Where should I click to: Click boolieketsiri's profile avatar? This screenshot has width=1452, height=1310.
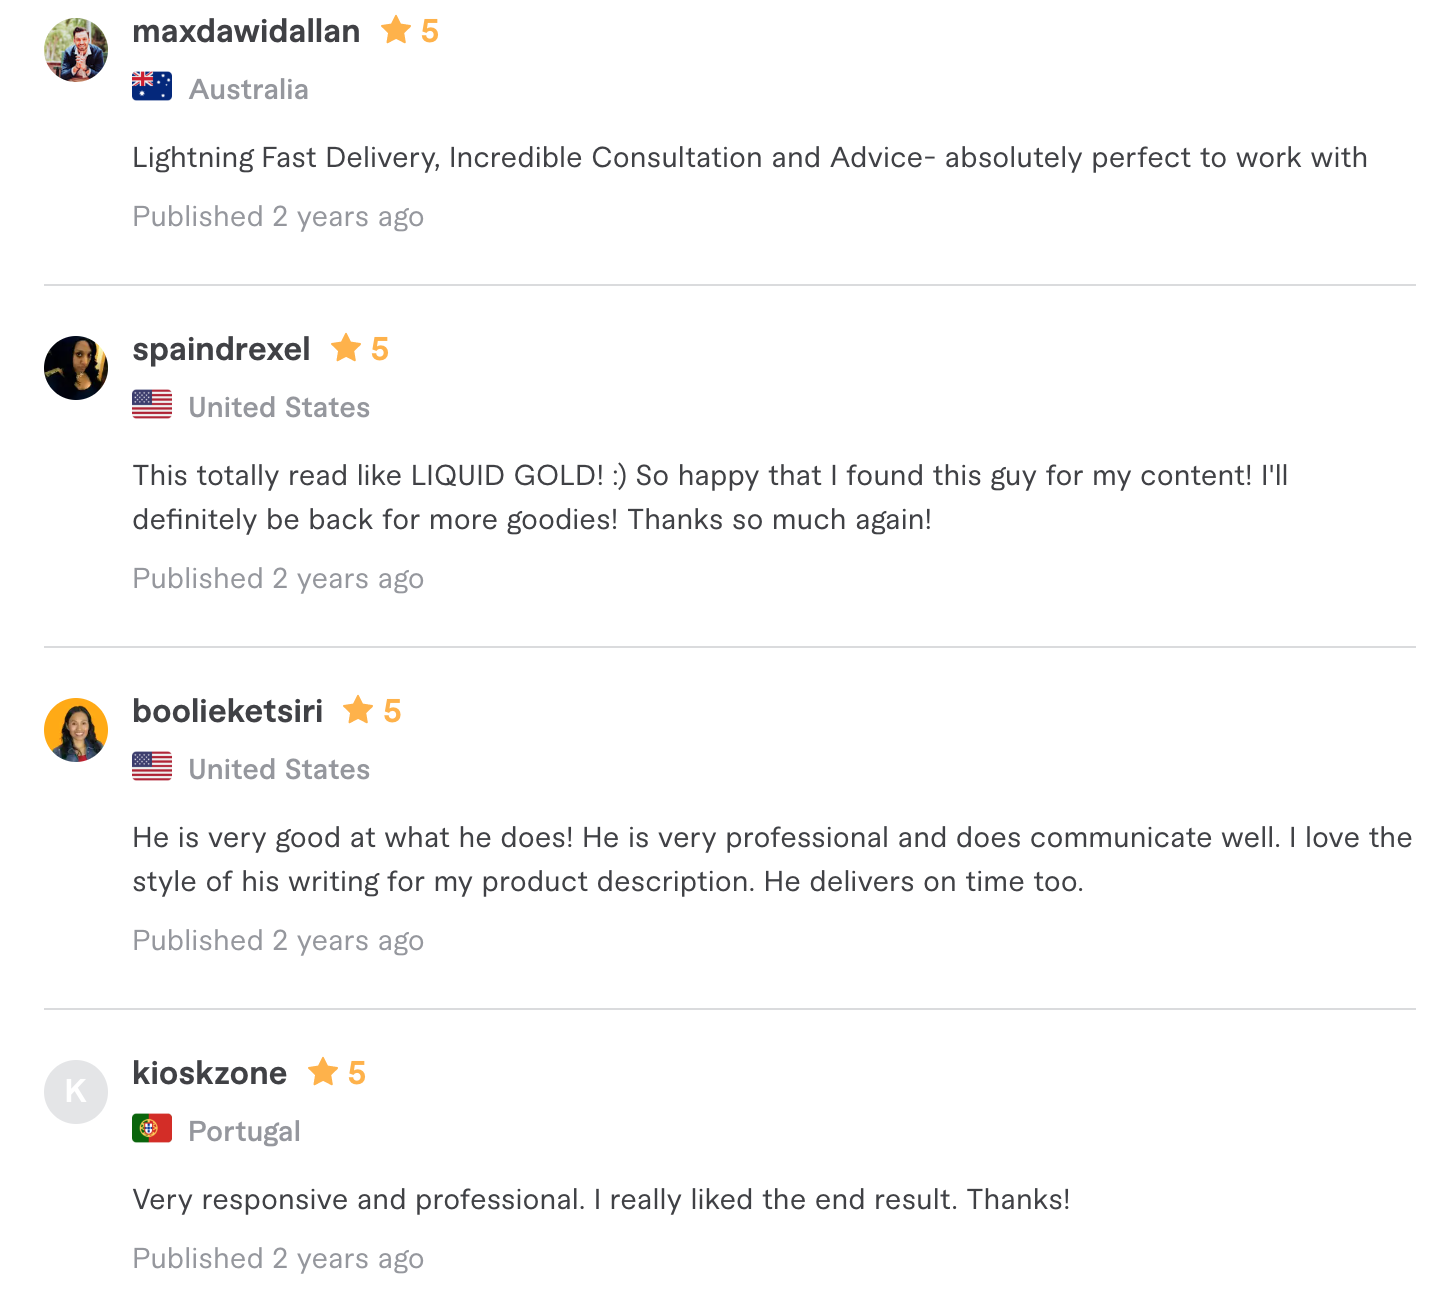click(x=76, y=730)
